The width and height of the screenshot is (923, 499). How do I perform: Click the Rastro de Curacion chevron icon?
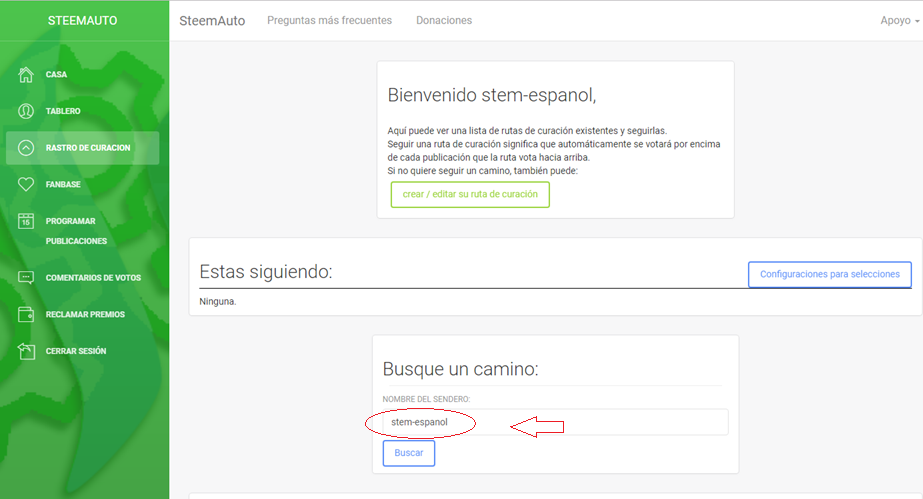tap(26, 148)
